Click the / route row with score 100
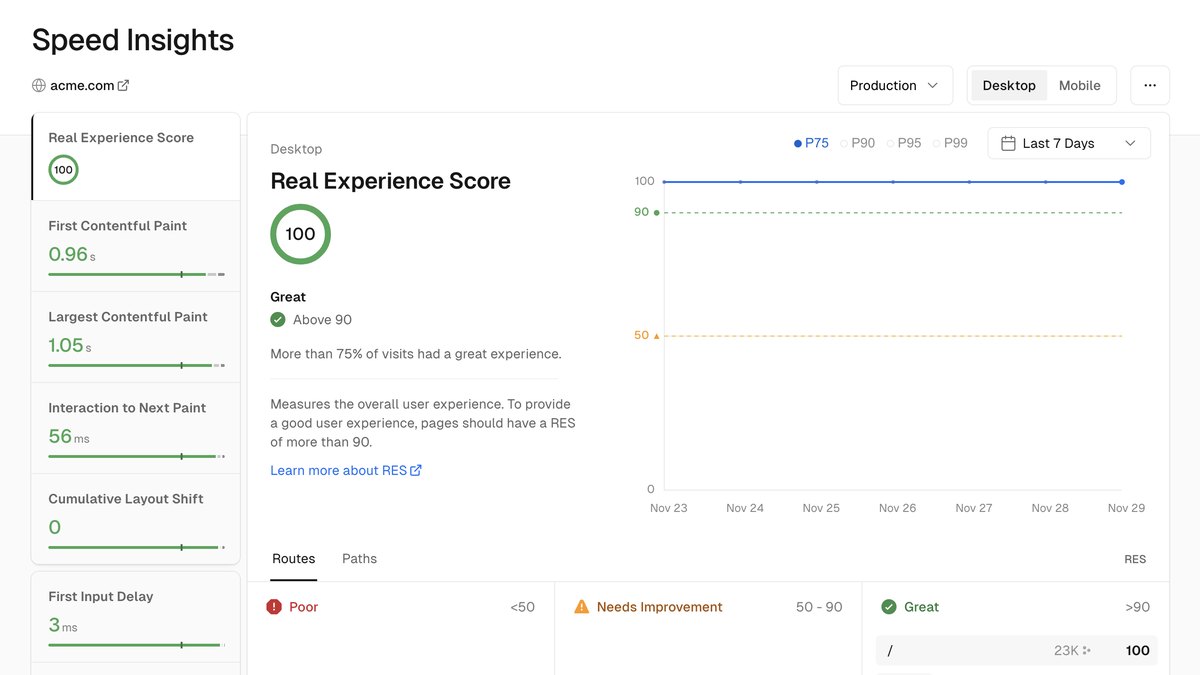 pos(1017,650)
